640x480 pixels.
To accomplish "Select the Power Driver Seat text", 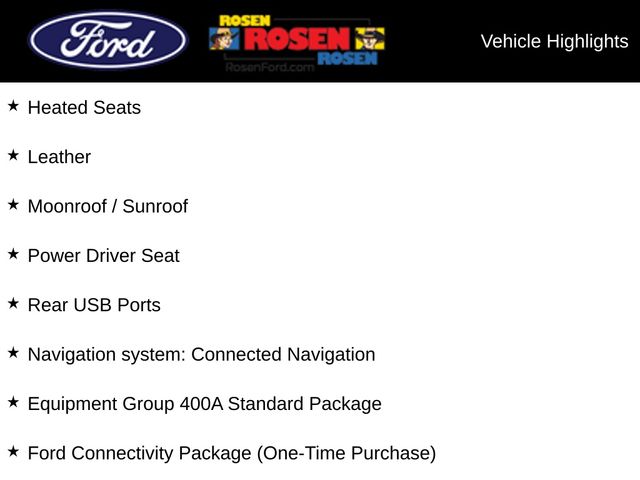I will tap(103, 256).
